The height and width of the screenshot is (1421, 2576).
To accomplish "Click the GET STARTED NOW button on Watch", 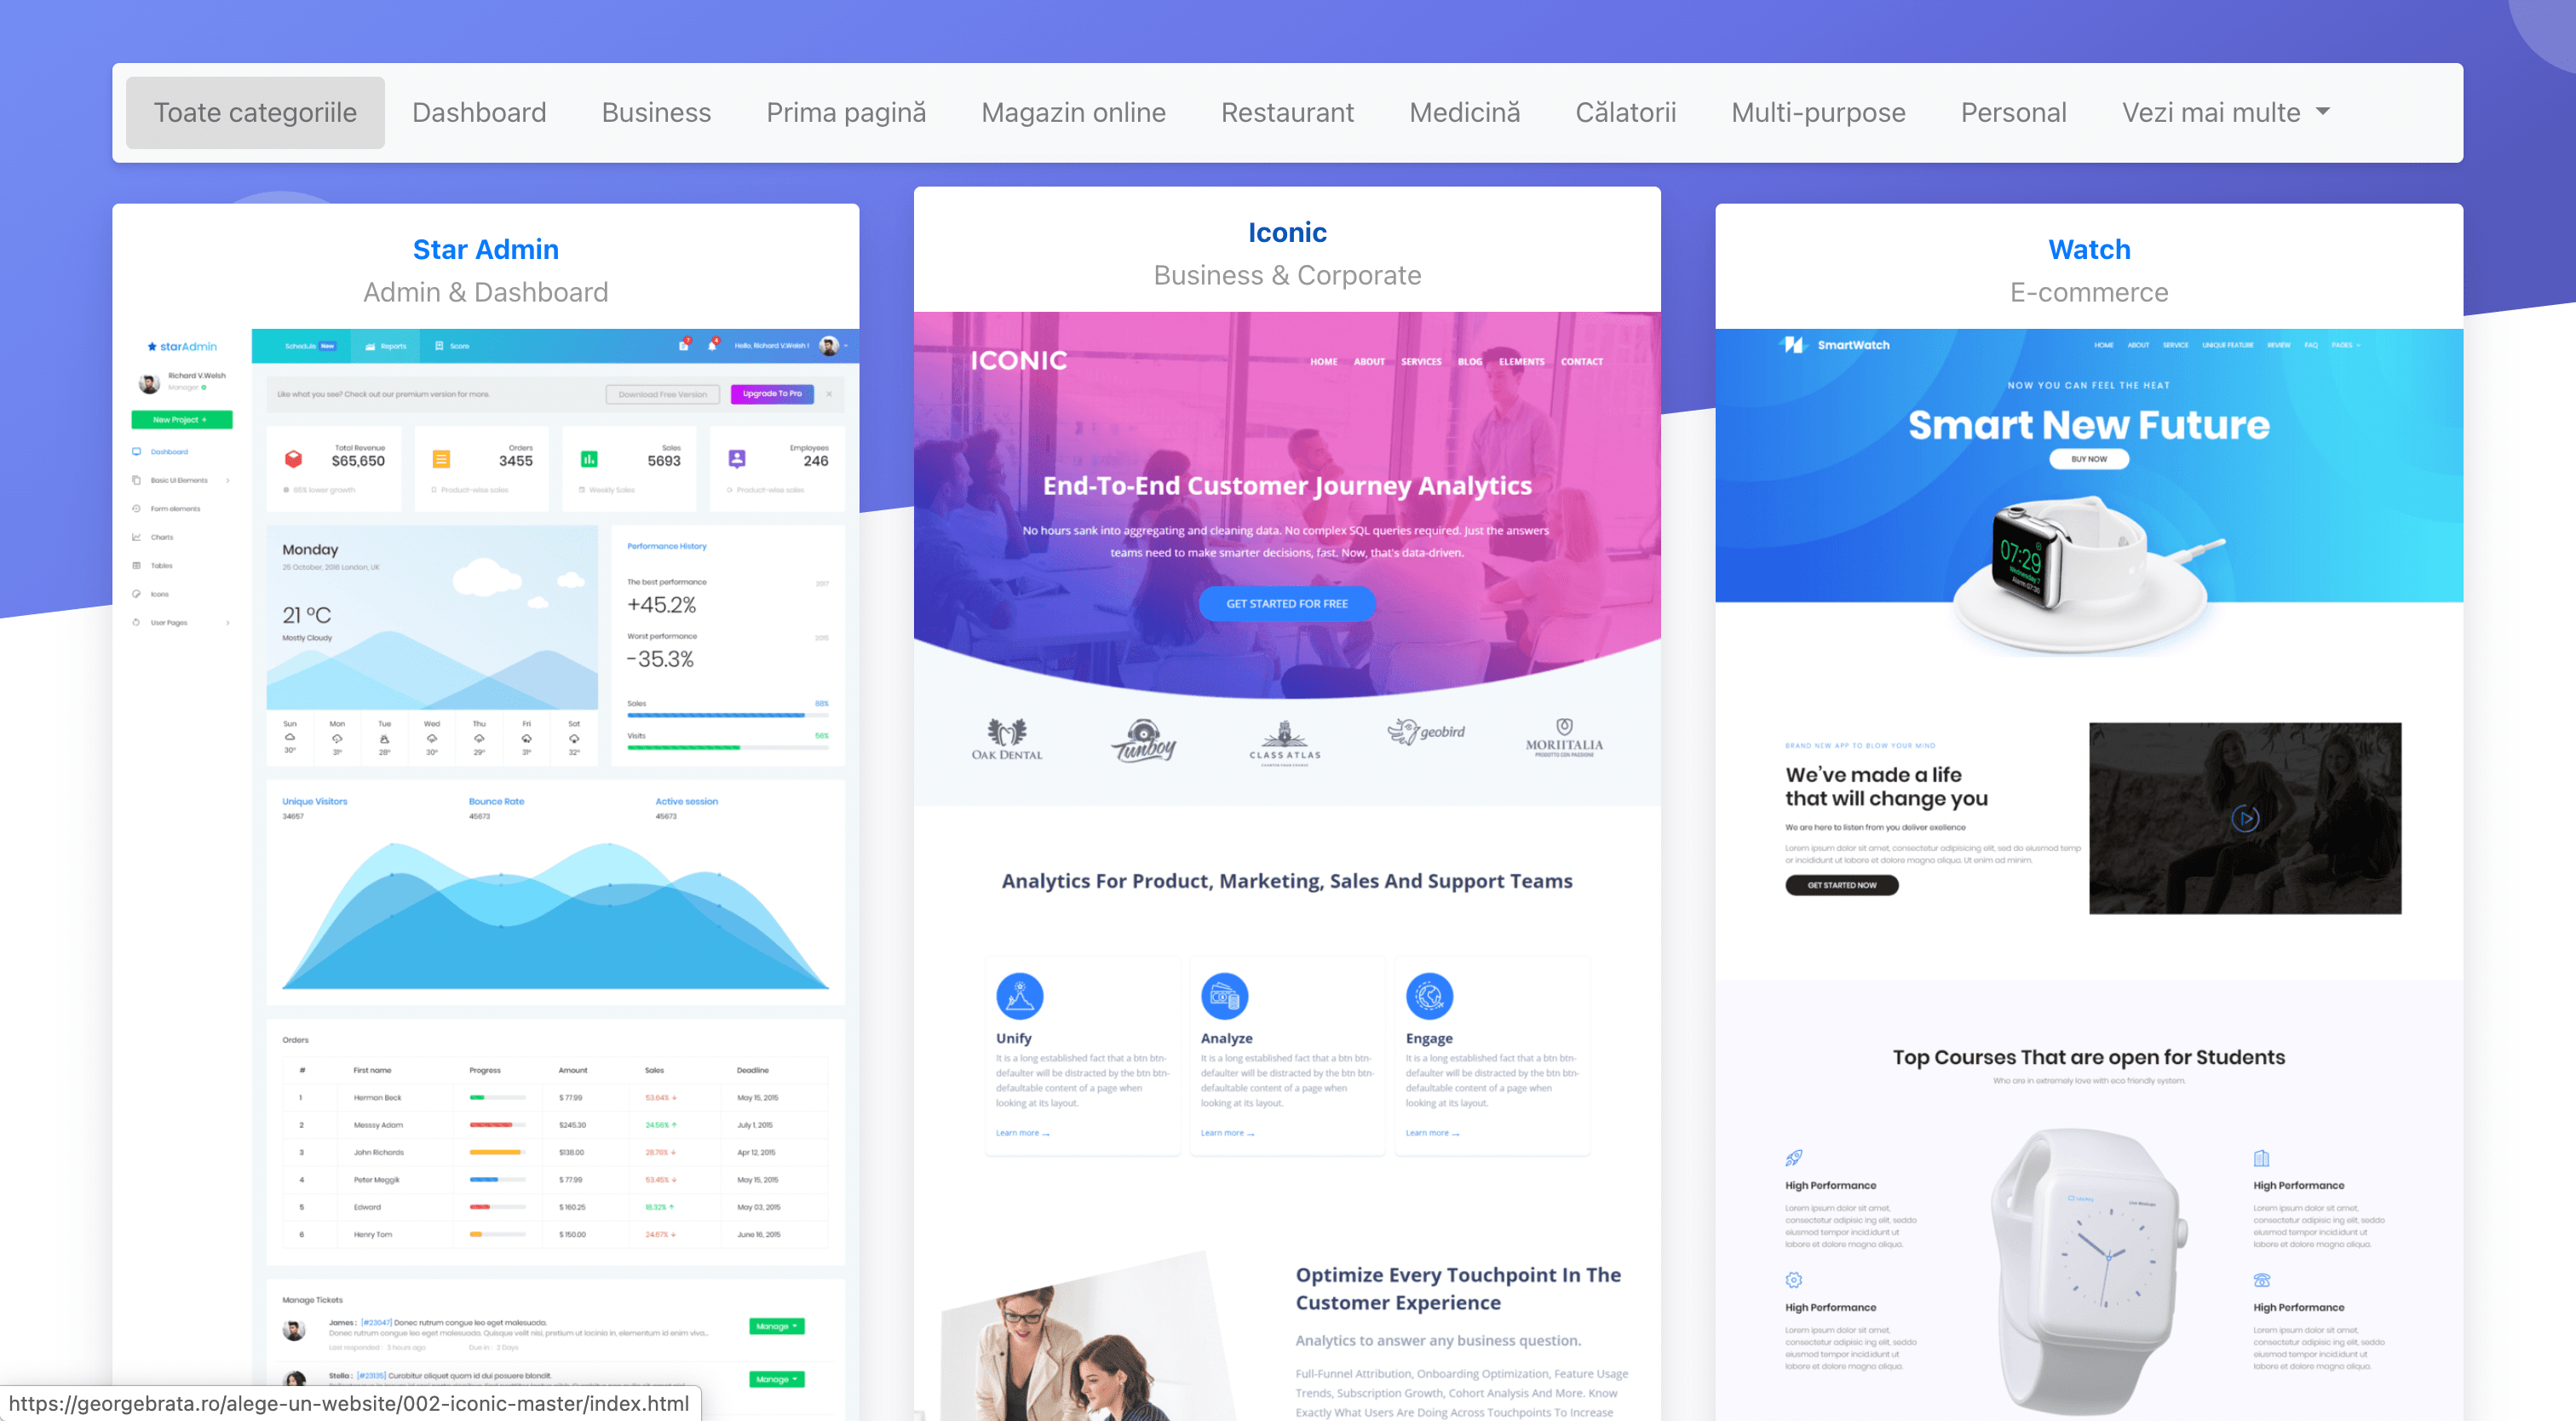I will point(1842,885).
